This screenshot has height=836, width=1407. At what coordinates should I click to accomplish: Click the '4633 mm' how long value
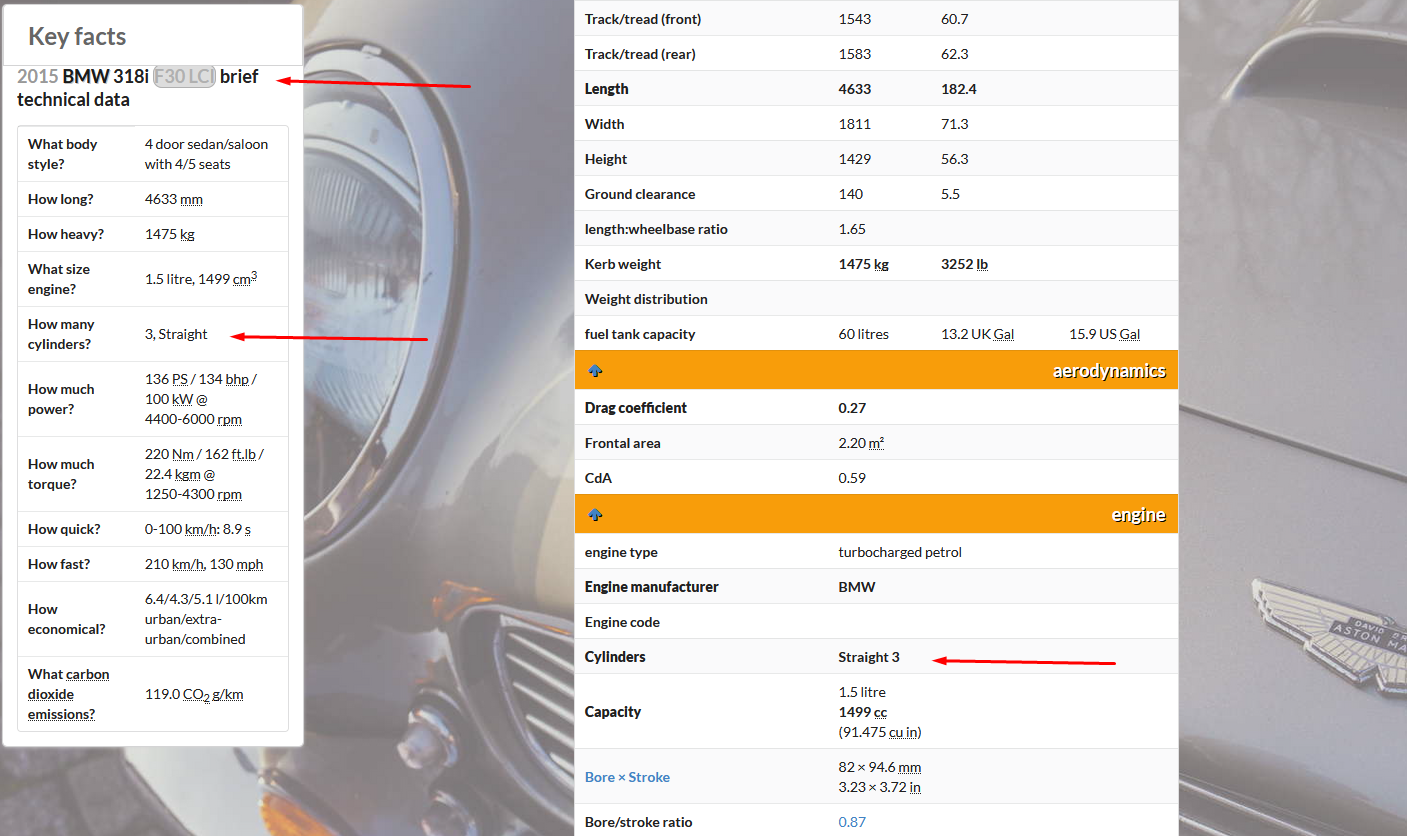(x=174, y=199)
